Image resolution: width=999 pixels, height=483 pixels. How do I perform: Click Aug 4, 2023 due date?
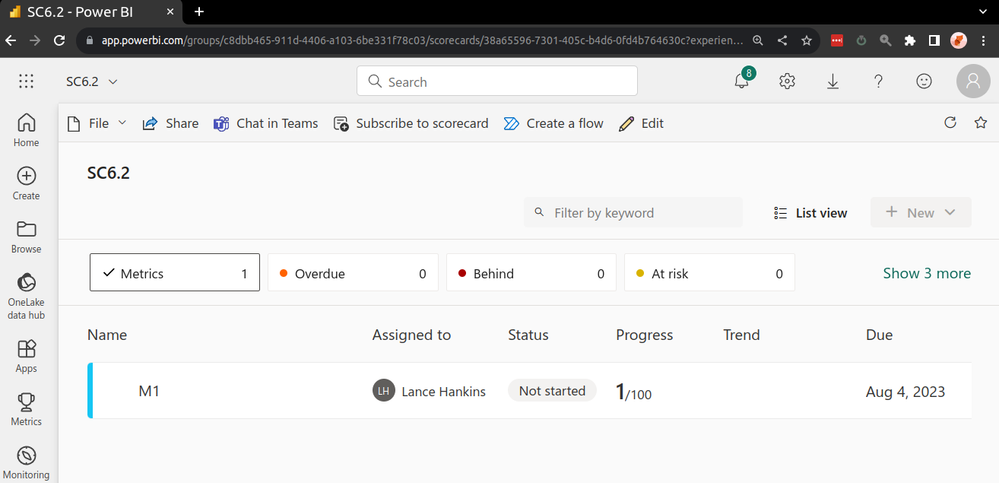(905, 391)
